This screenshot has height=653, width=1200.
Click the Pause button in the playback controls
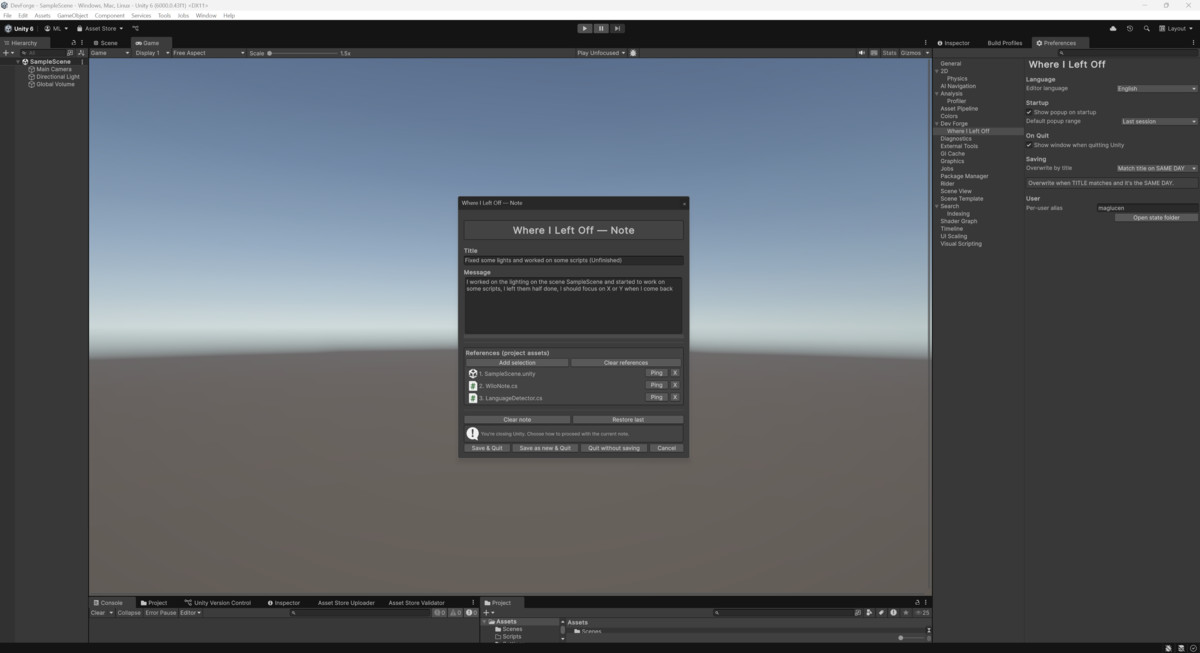(601, 28)
